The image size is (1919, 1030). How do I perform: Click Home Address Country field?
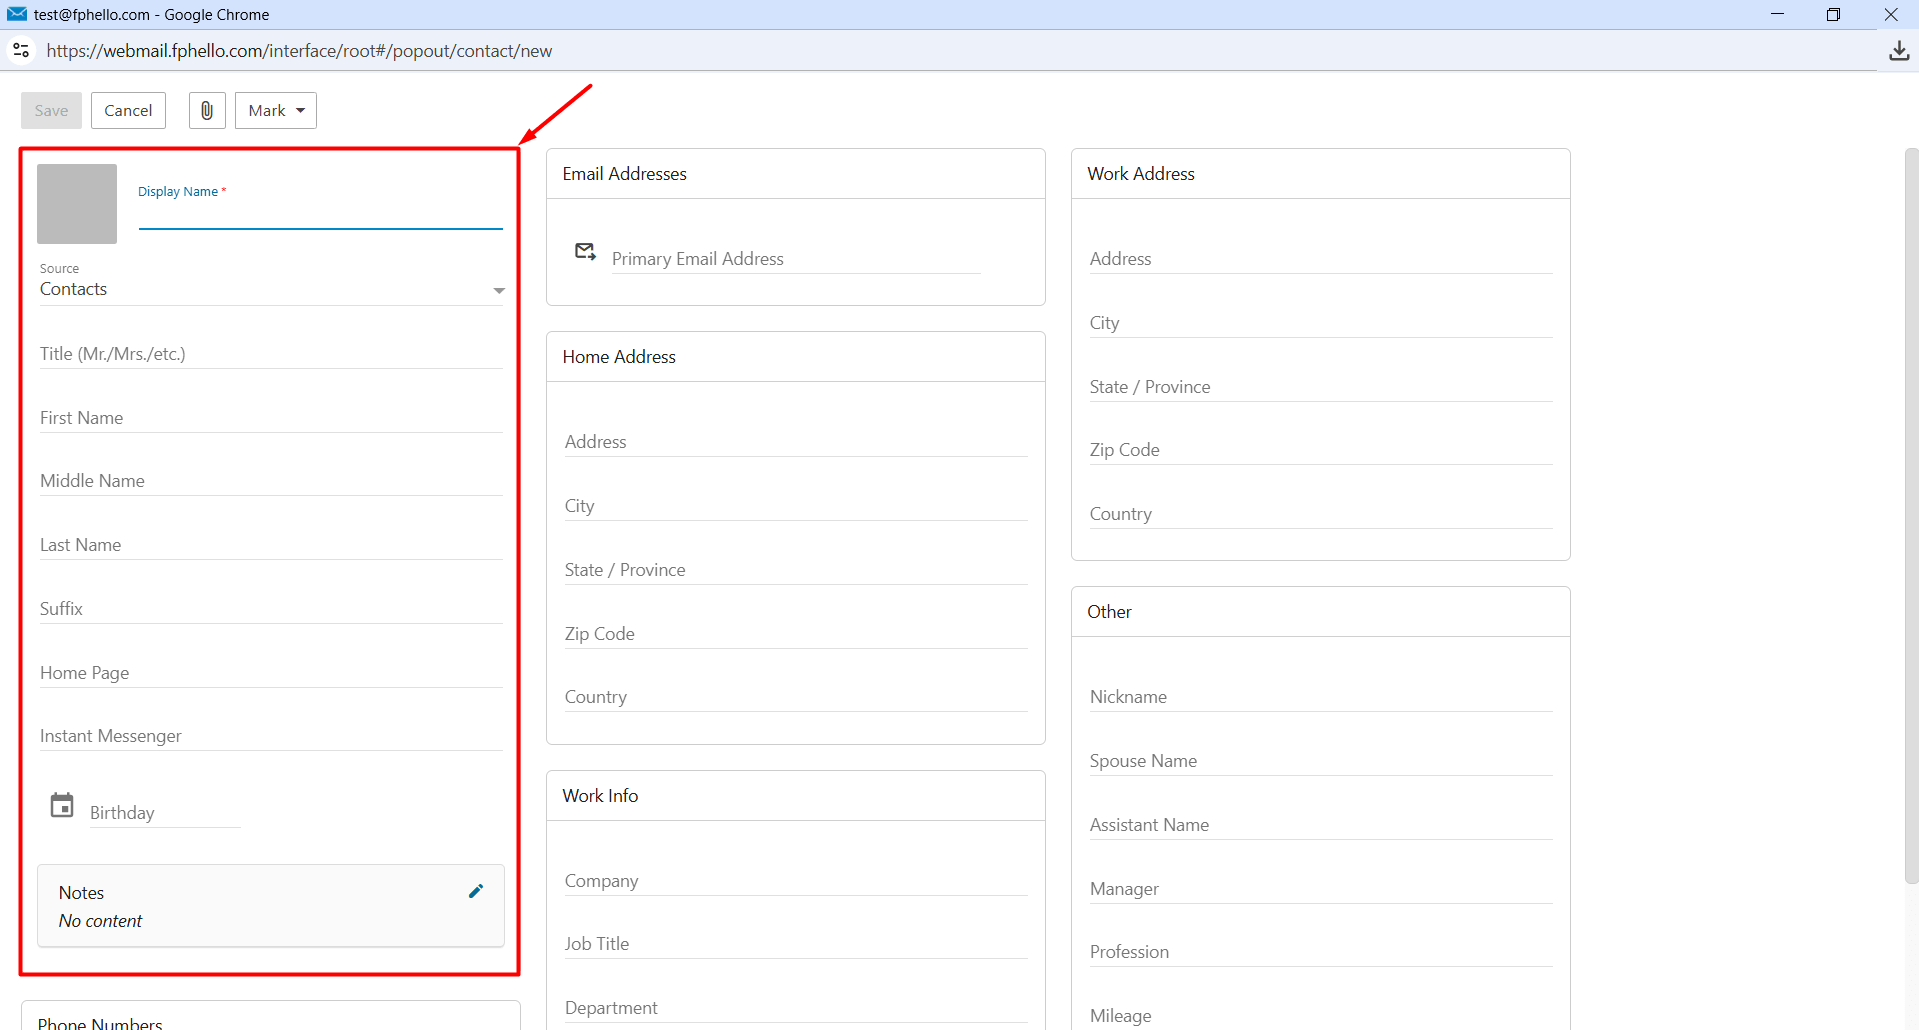[x=796, y=697]
